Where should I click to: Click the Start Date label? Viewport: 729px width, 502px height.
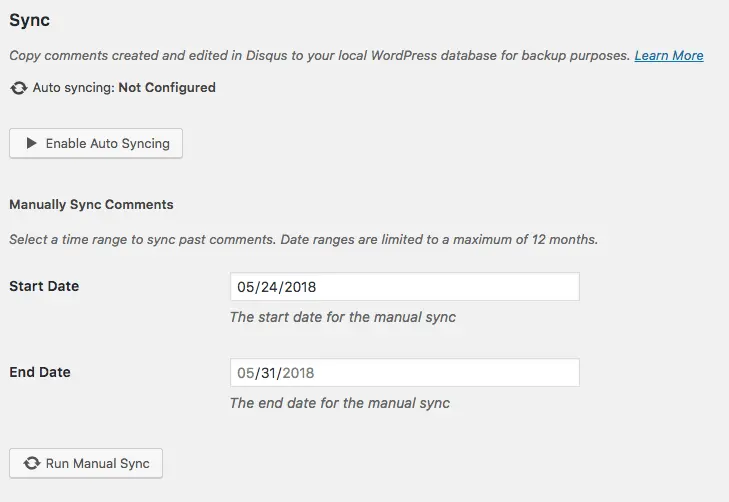tap(44, 286)
